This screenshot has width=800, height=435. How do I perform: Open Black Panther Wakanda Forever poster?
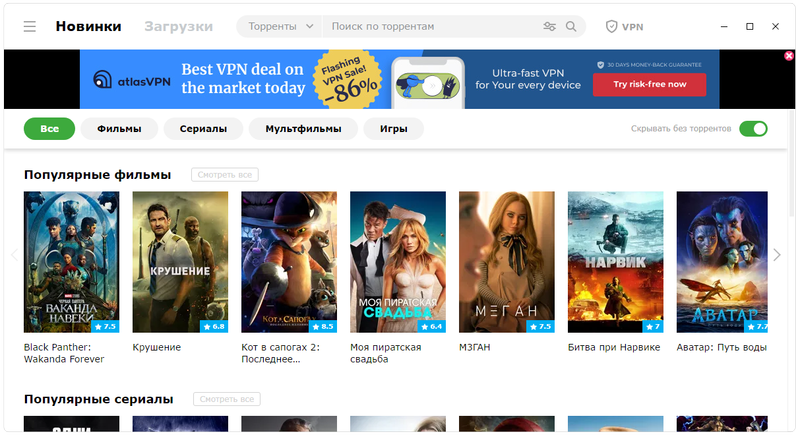click(x=71, y=262)
